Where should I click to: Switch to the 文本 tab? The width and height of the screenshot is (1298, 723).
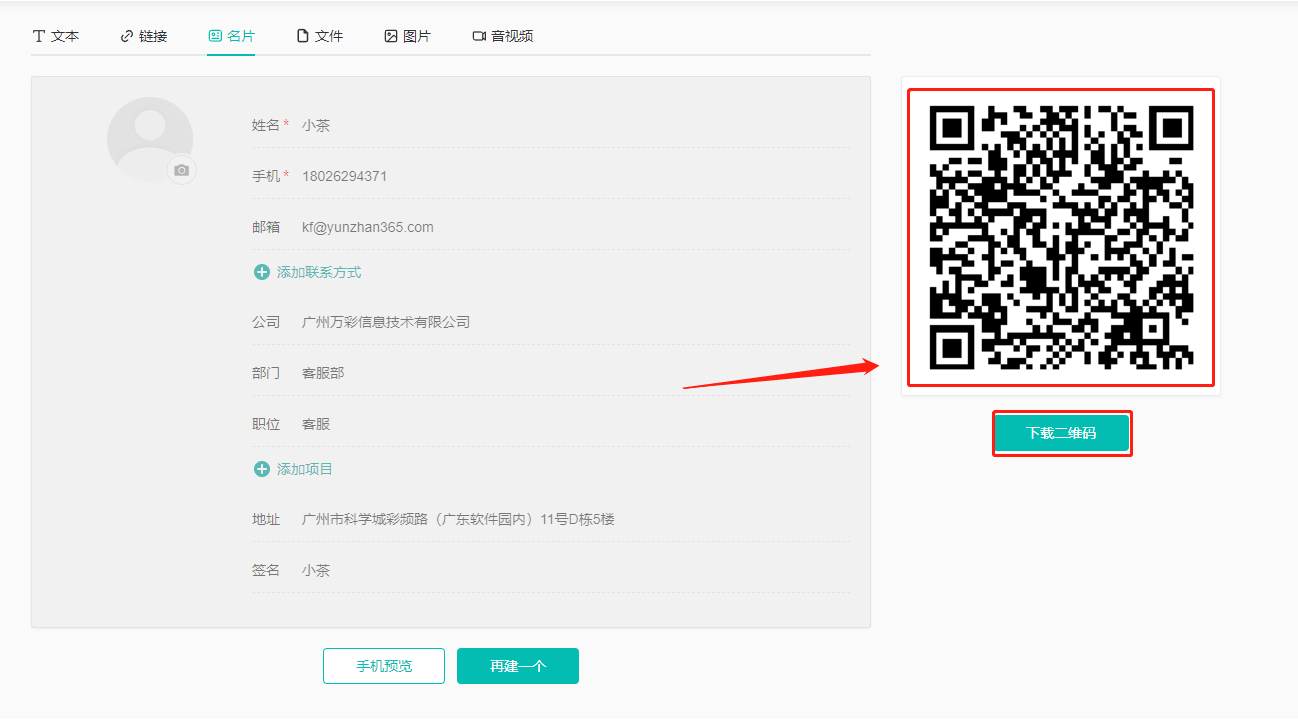point(56,36)
